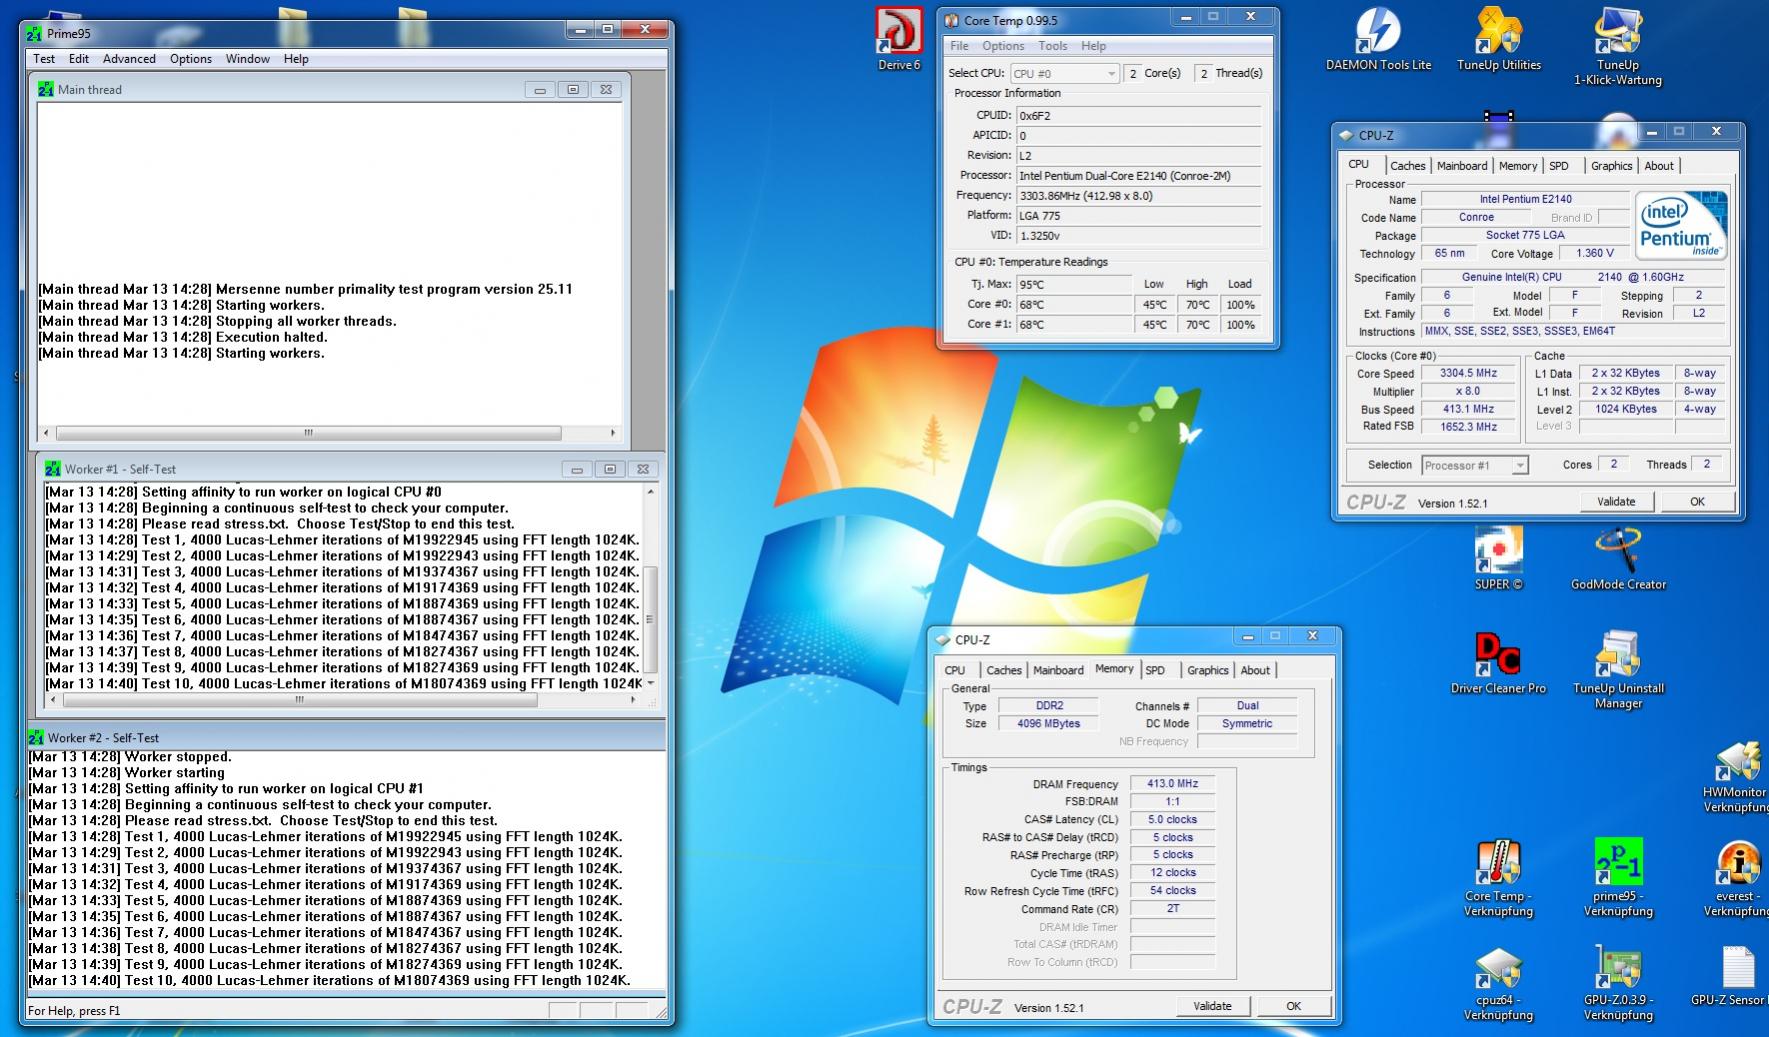The width and height of the screenshot is (1769, 1037).
Task: Click the Core Speed value 3304.5 MHz
Action: coord(1468,373)
